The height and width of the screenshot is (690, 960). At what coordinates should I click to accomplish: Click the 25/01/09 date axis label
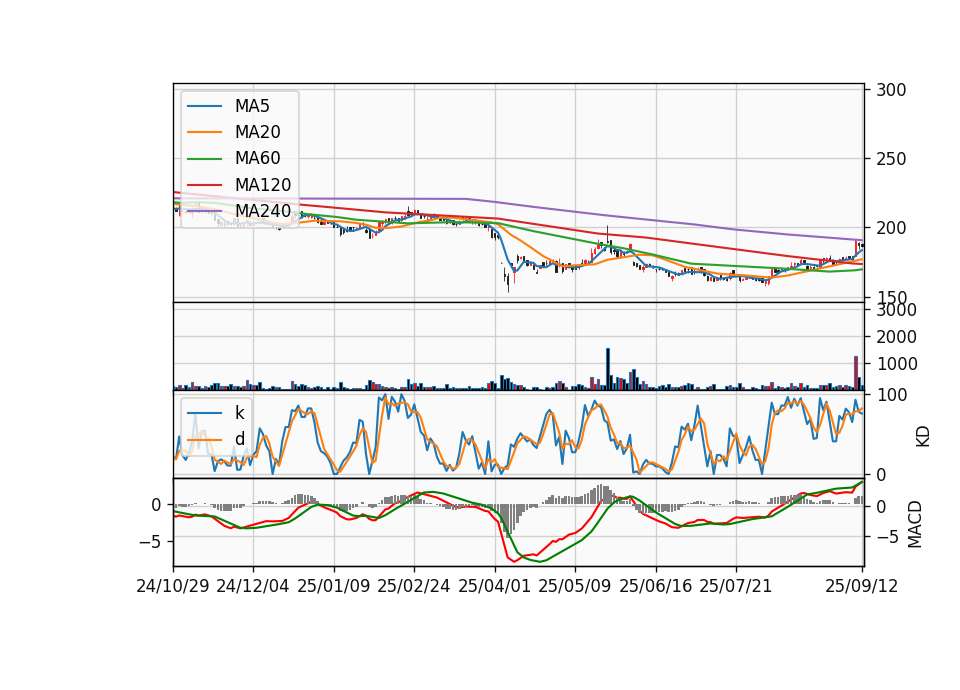(334, 587)
